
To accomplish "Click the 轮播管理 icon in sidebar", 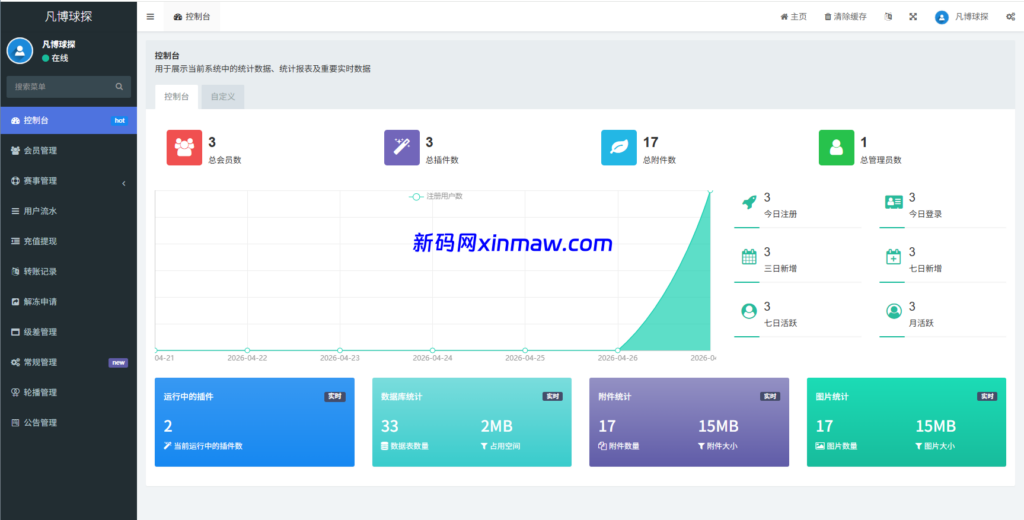I will coord(15,393).
